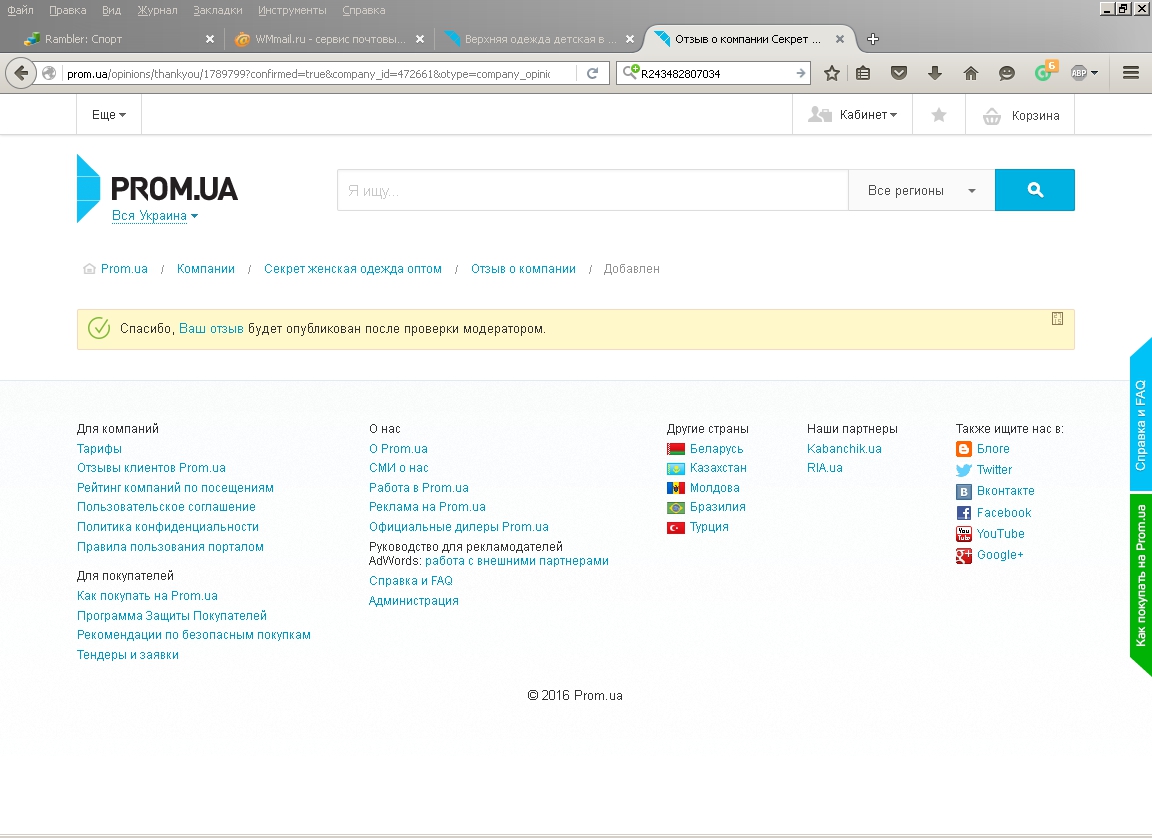The image size is (1152, 838).
Task: Open the Файл menu
Action: pyautogui.click(x=21, y=10)
